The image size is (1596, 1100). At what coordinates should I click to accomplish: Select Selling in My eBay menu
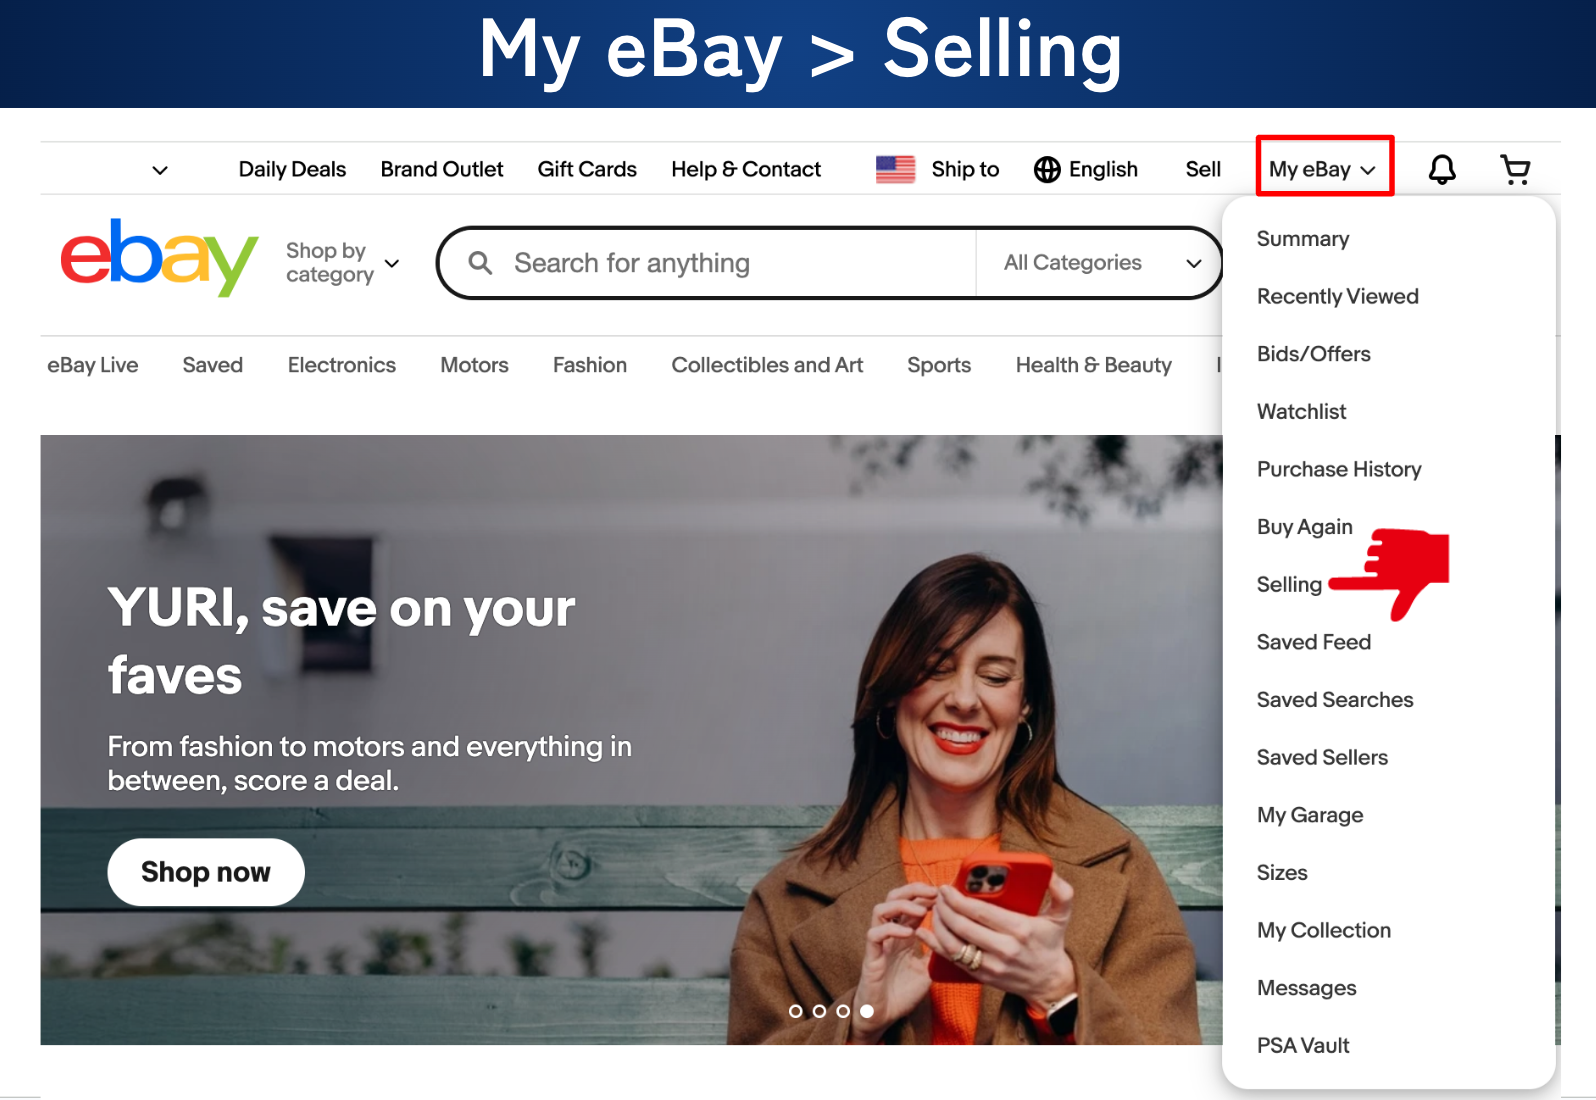[1289, 585]
